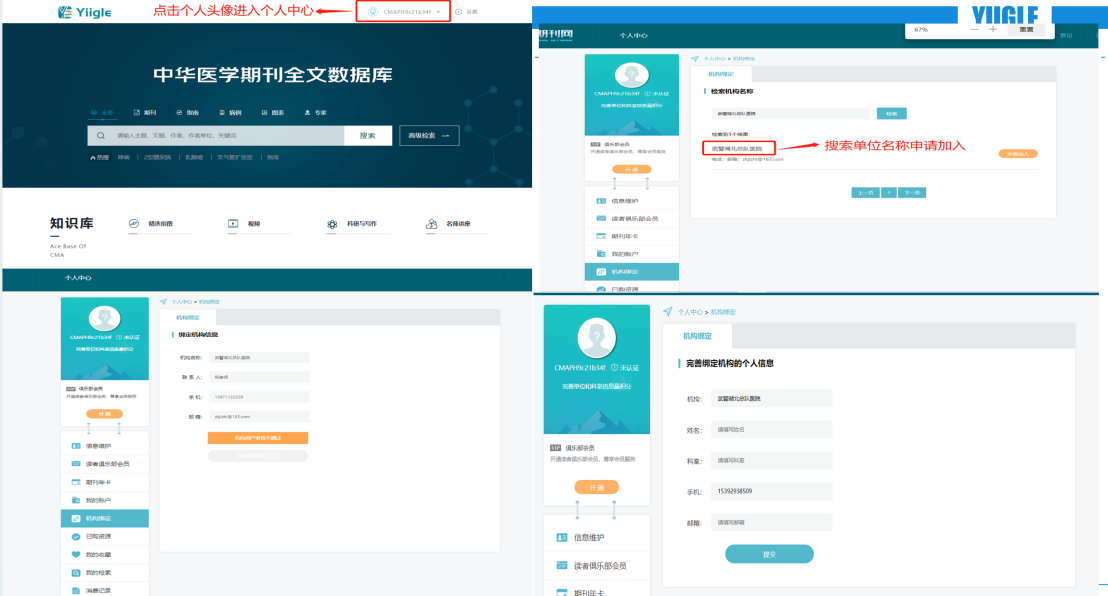Open 我的检索 magnifier item in sidebar

76,573
